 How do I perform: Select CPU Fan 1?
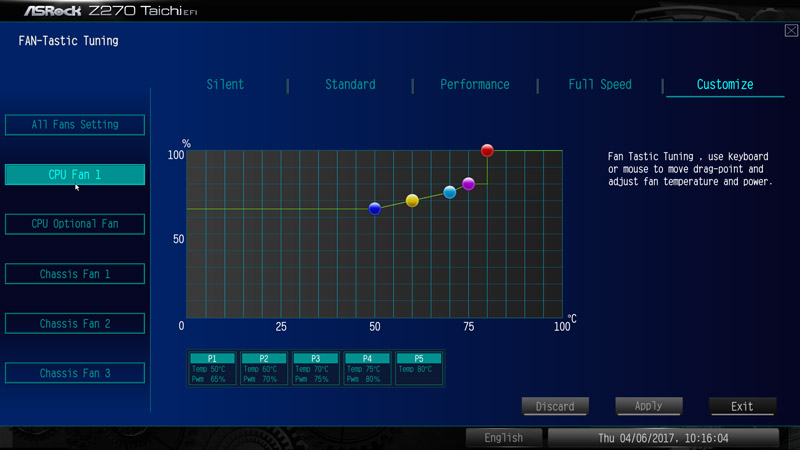coord(75,174)
